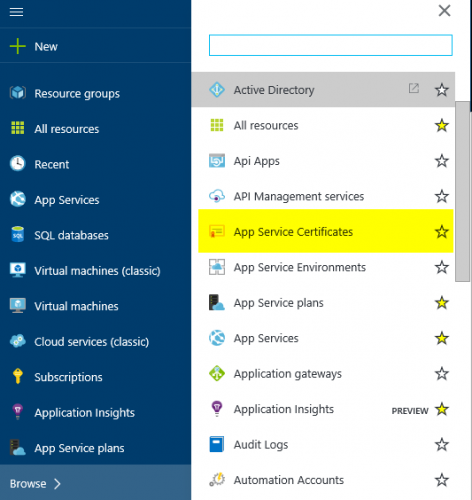Image resolution: width=472 pixels, height=500 pixels.
Task: Unfavorite Application Insights using its star
Action: [442, 409]
